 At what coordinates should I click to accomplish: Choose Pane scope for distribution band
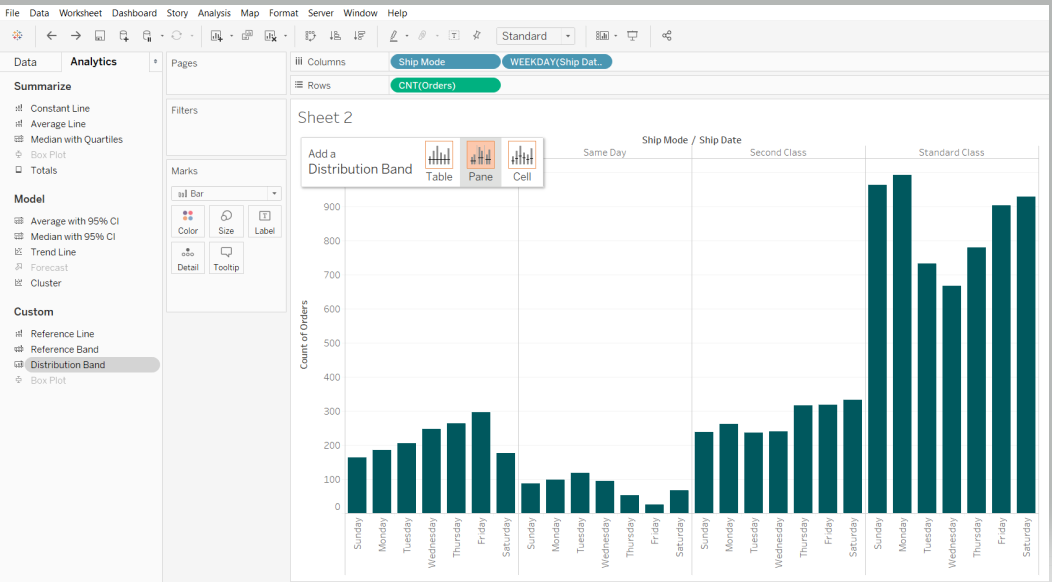[480, 161]
